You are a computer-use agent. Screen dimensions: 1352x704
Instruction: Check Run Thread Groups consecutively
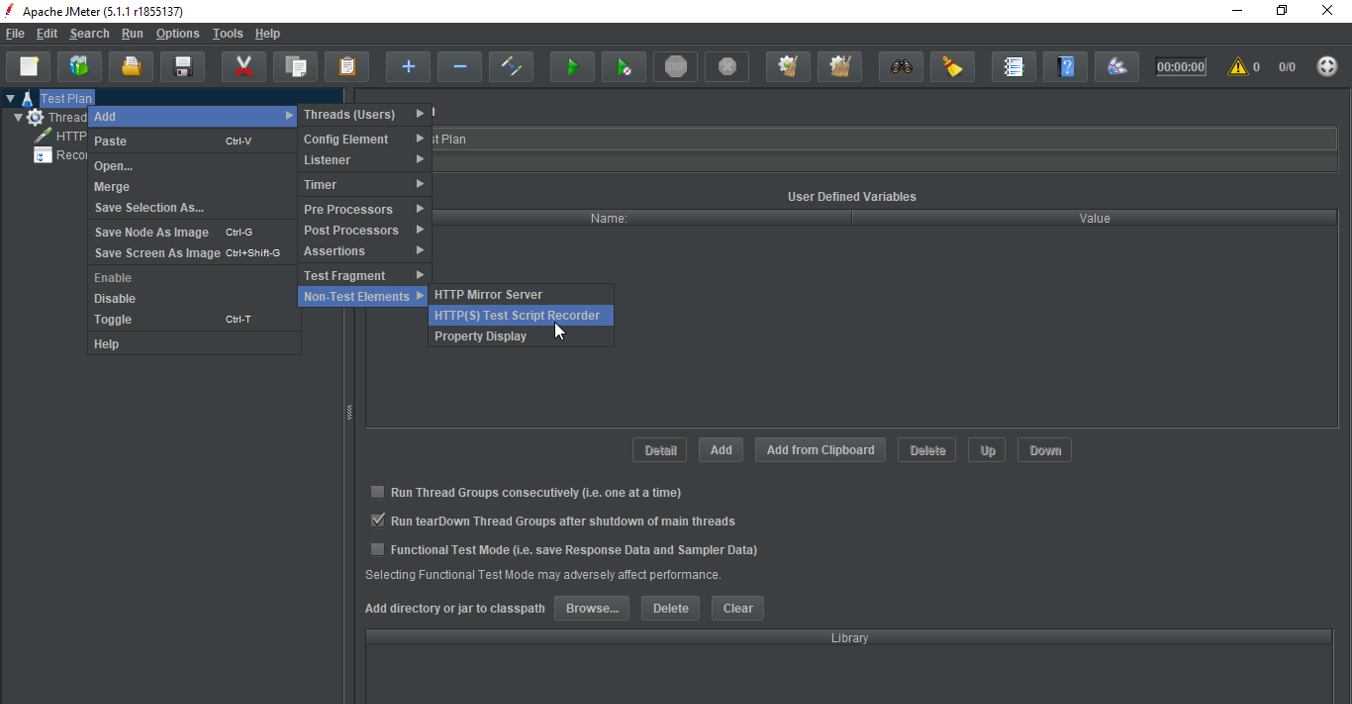377,492
